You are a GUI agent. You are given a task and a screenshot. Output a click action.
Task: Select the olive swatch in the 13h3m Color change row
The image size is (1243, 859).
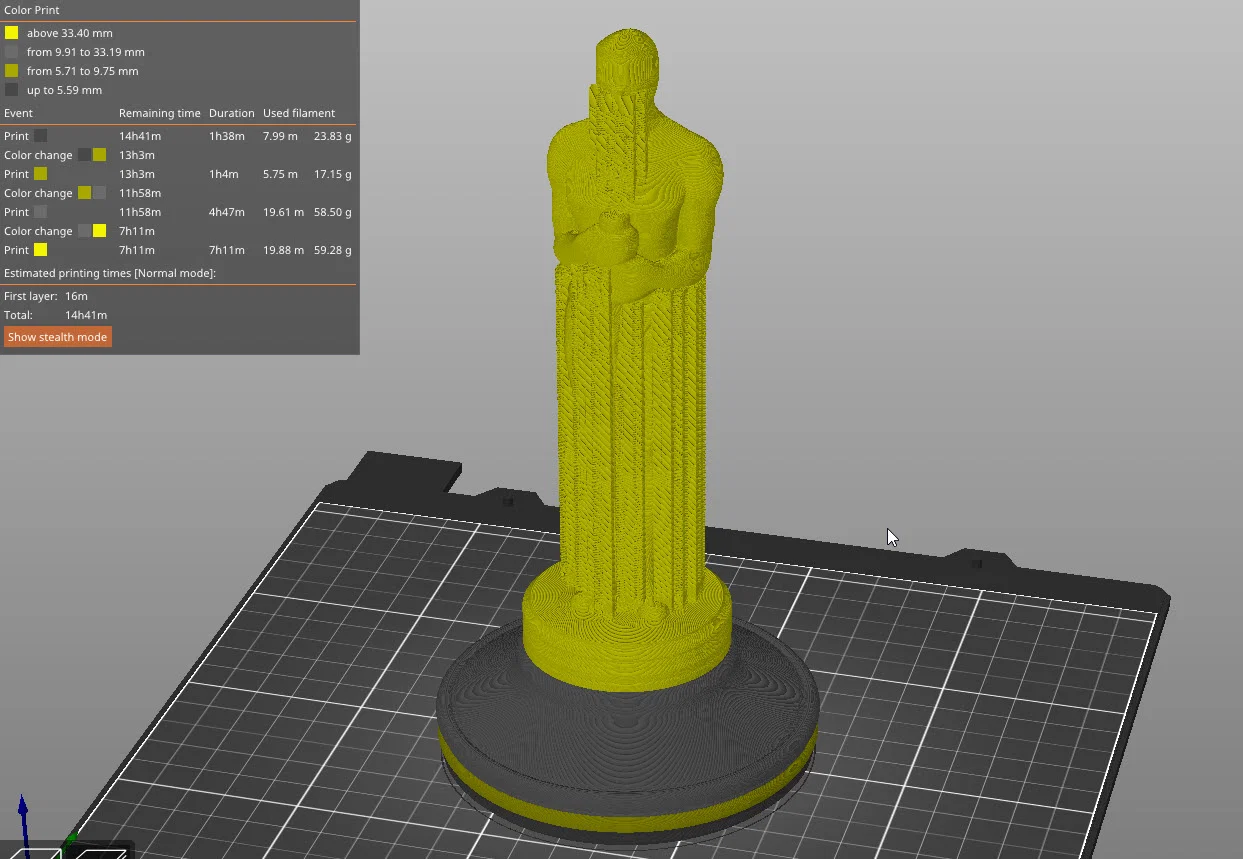click(99, 155)
